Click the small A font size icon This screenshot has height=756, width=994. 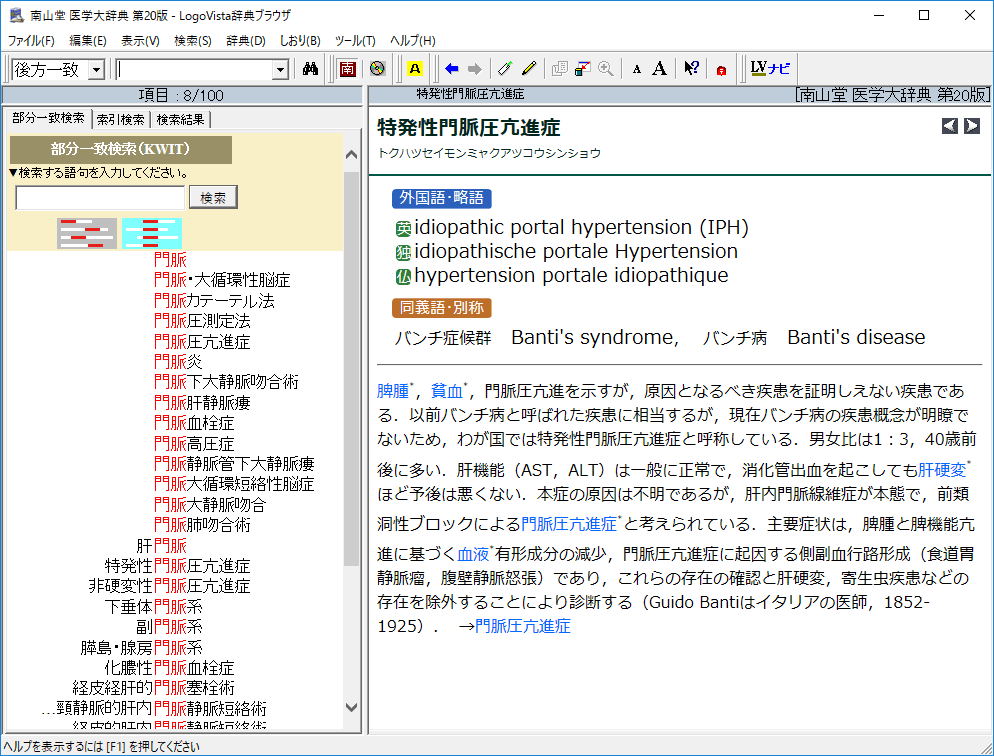click(637, 69)
